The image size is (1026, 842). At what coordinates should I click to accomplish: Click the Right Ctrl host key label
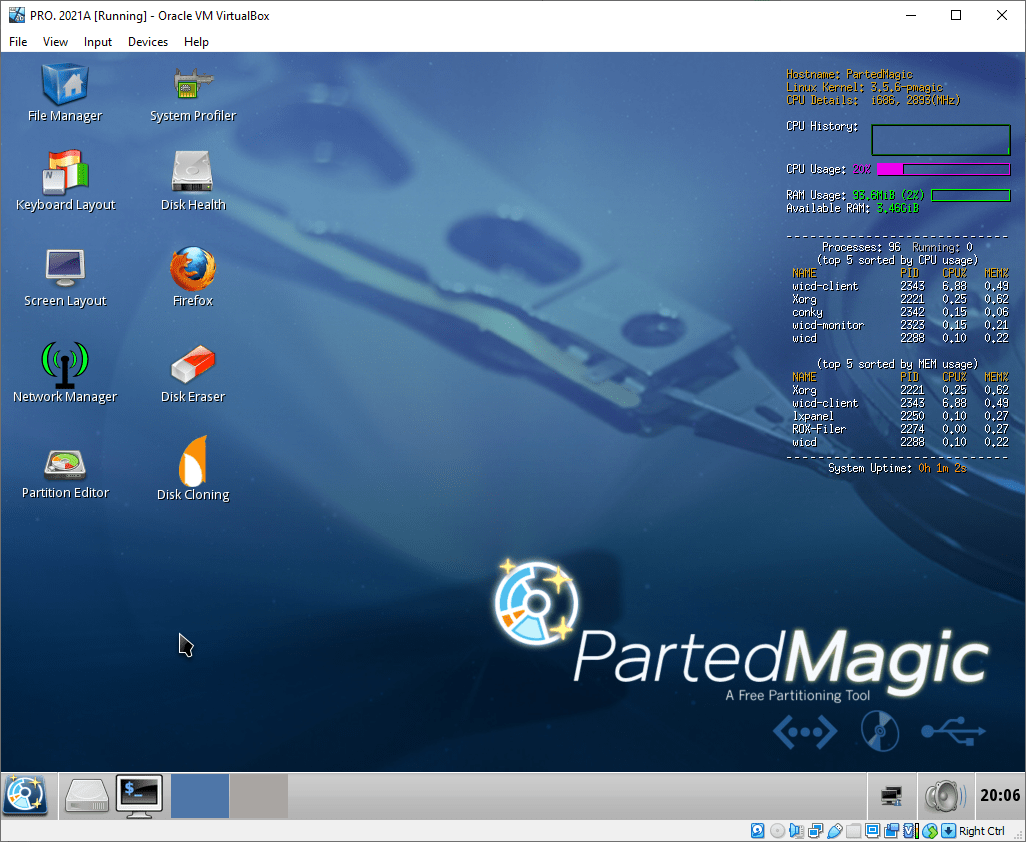point(982,831)
